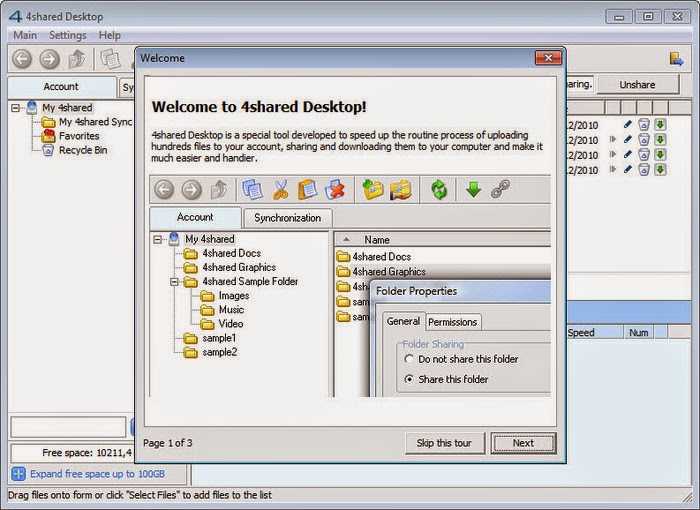Click the chain Link icon in the preview toolbar
700x510 pixels.
click(500, 189)
